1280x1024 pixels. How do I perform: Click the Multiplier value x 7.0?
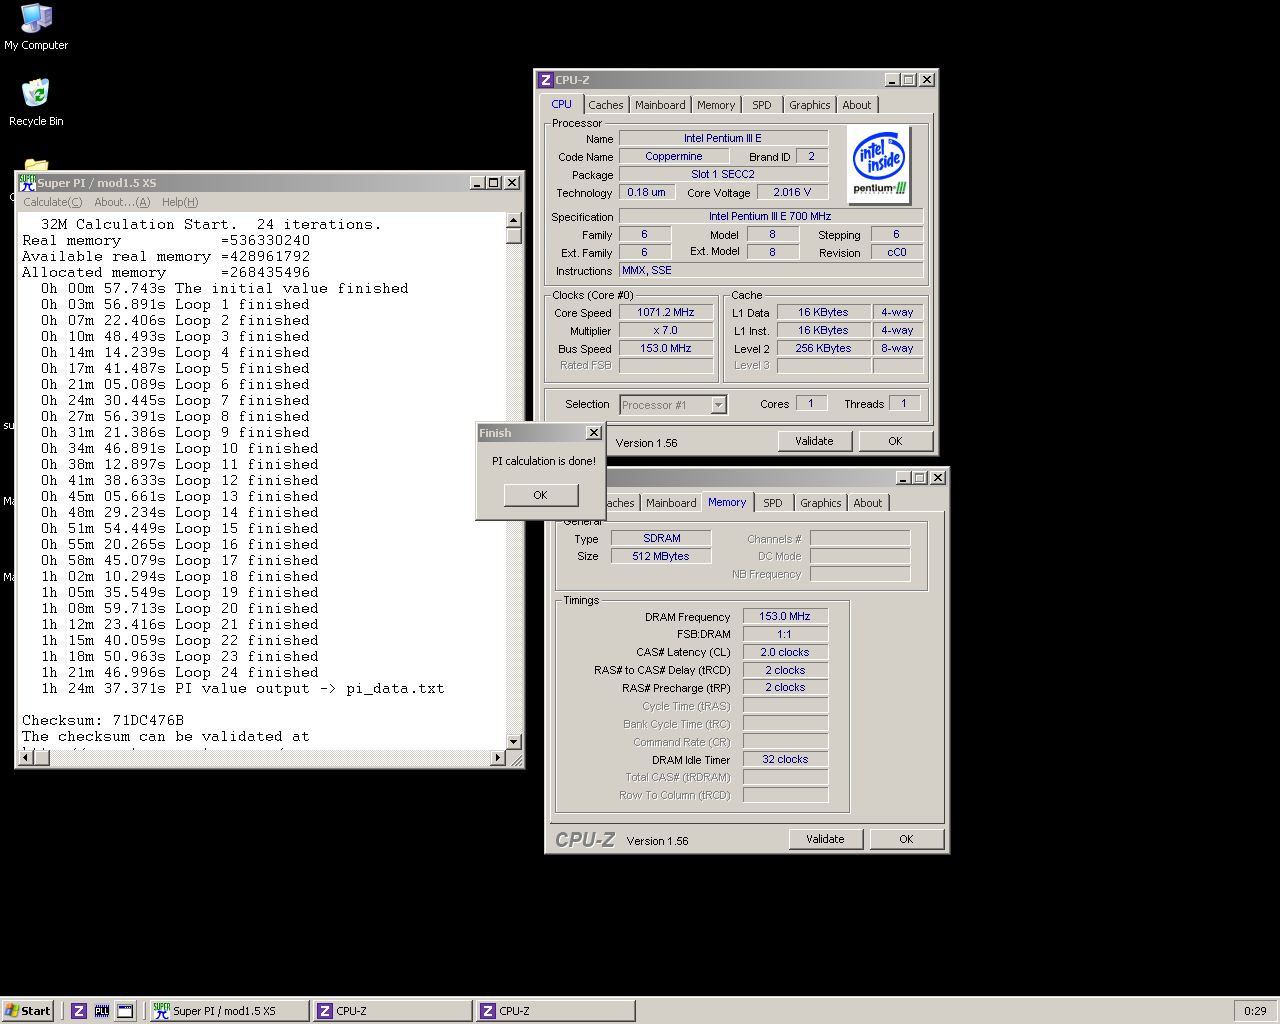(666, 330)
